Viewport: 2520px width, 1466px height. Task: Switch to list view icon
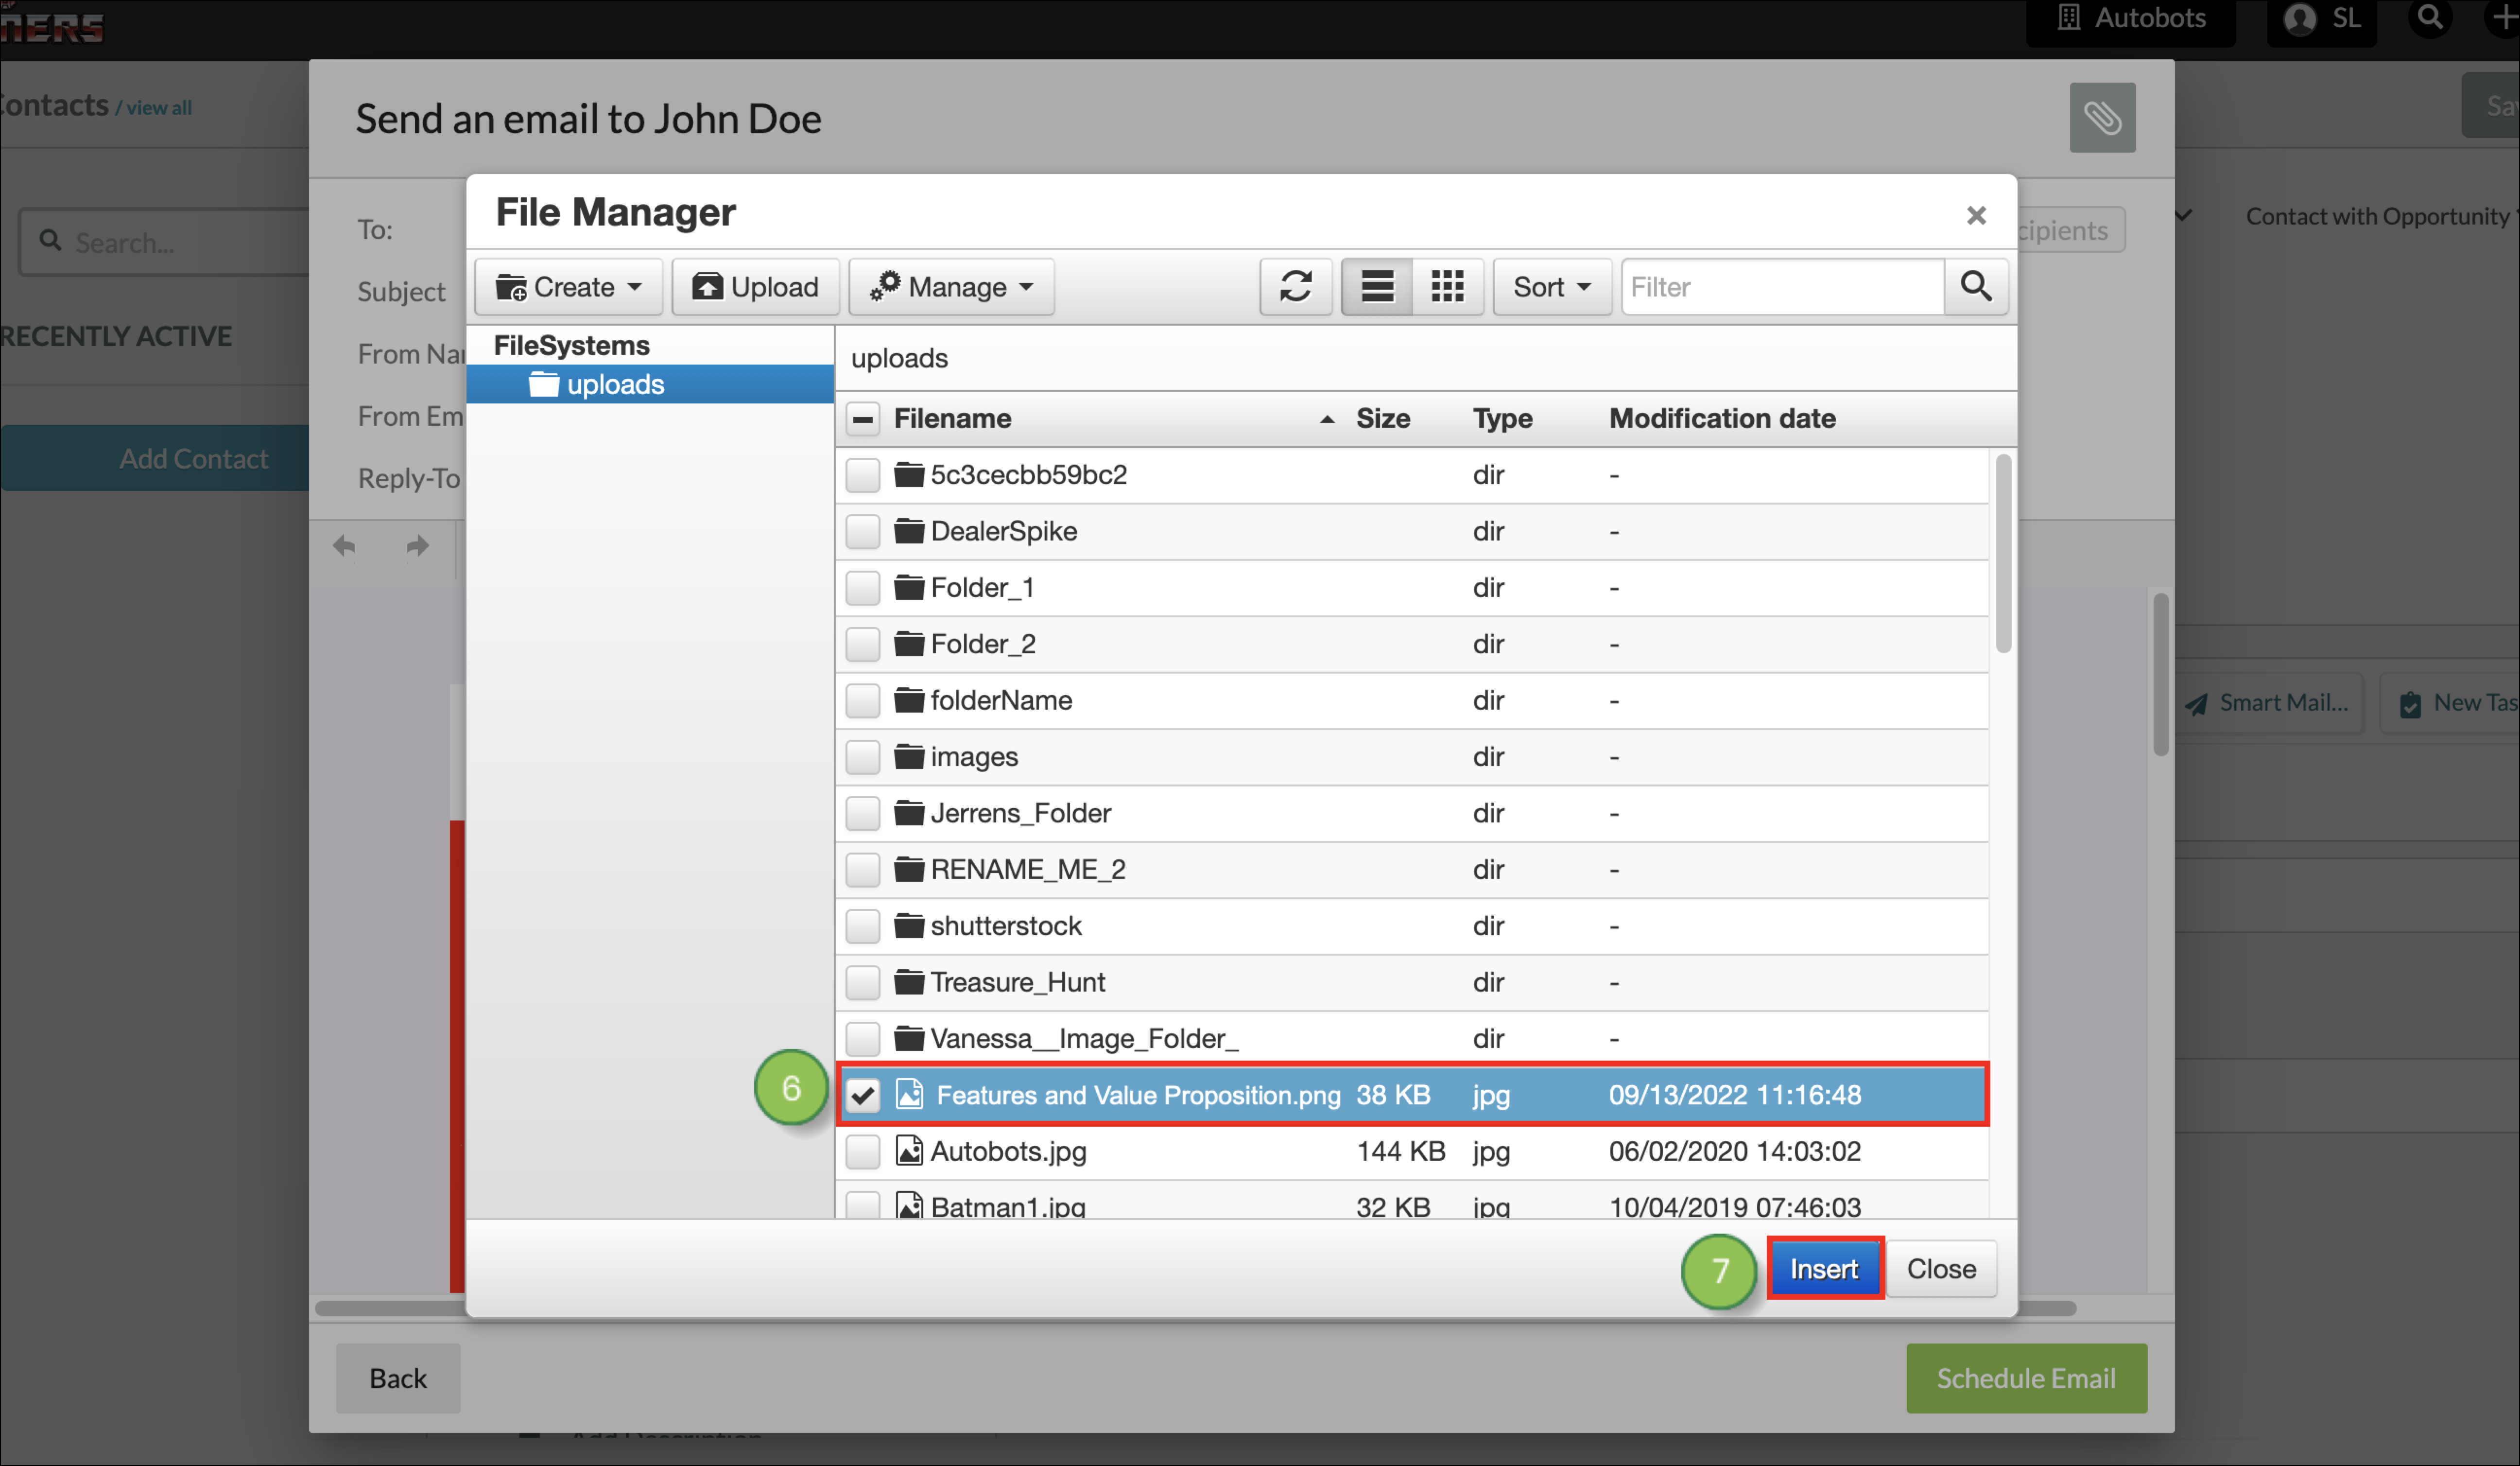(x=1377, y=287)
